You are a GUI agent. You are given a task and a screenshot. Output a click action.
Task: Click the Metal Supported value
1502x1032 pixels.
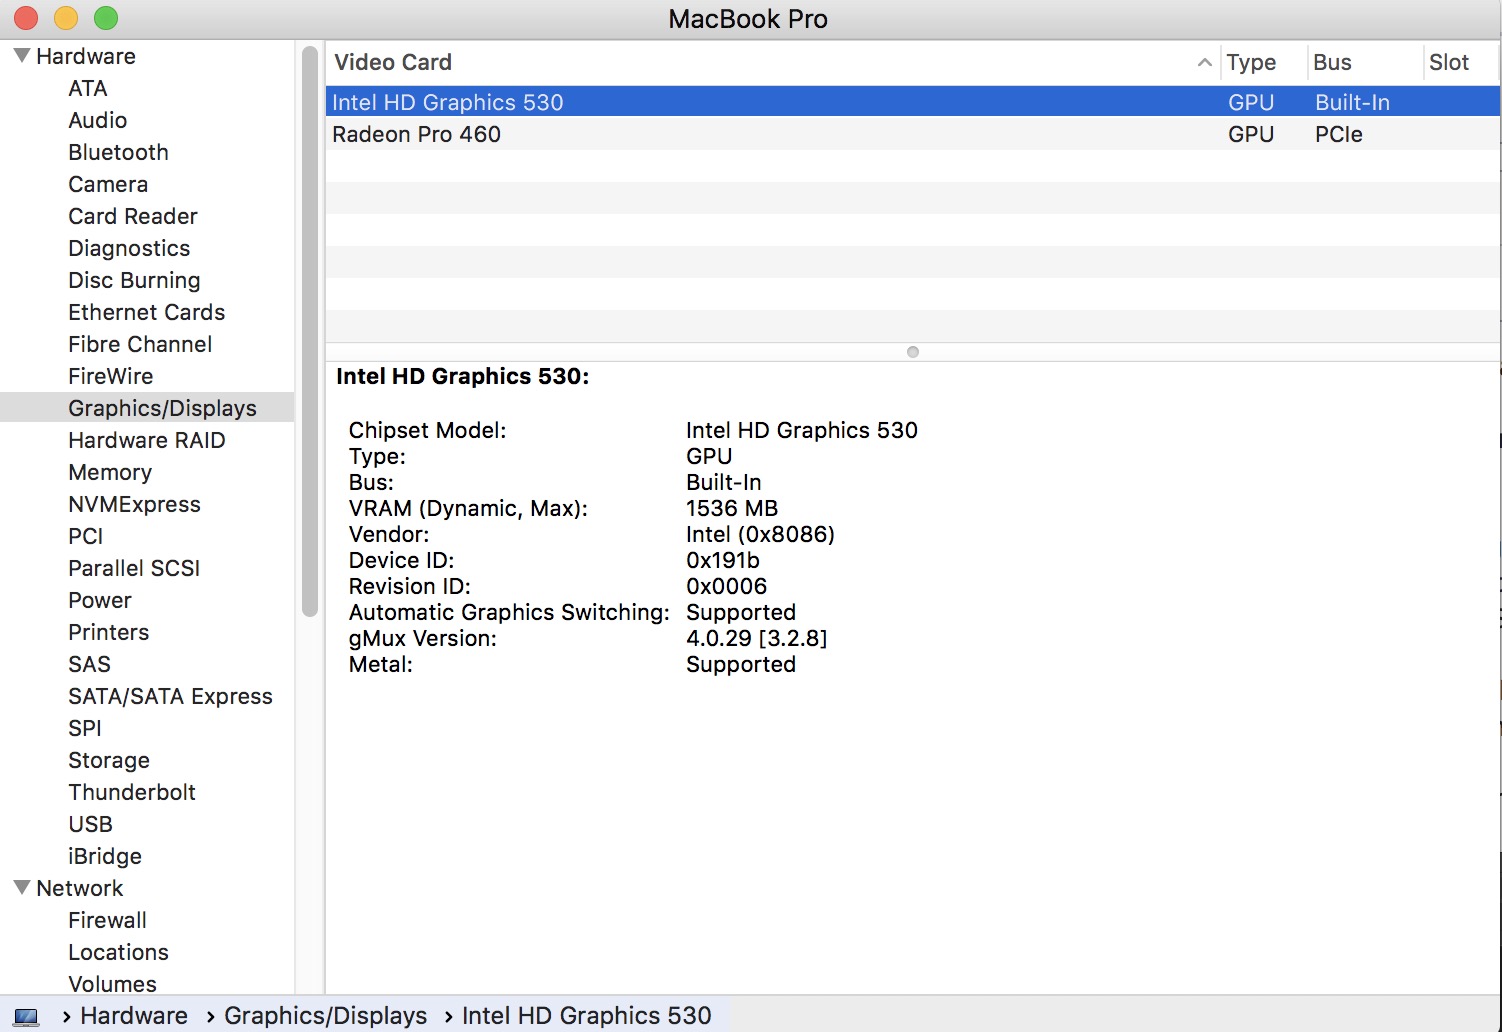click(741, 664)
